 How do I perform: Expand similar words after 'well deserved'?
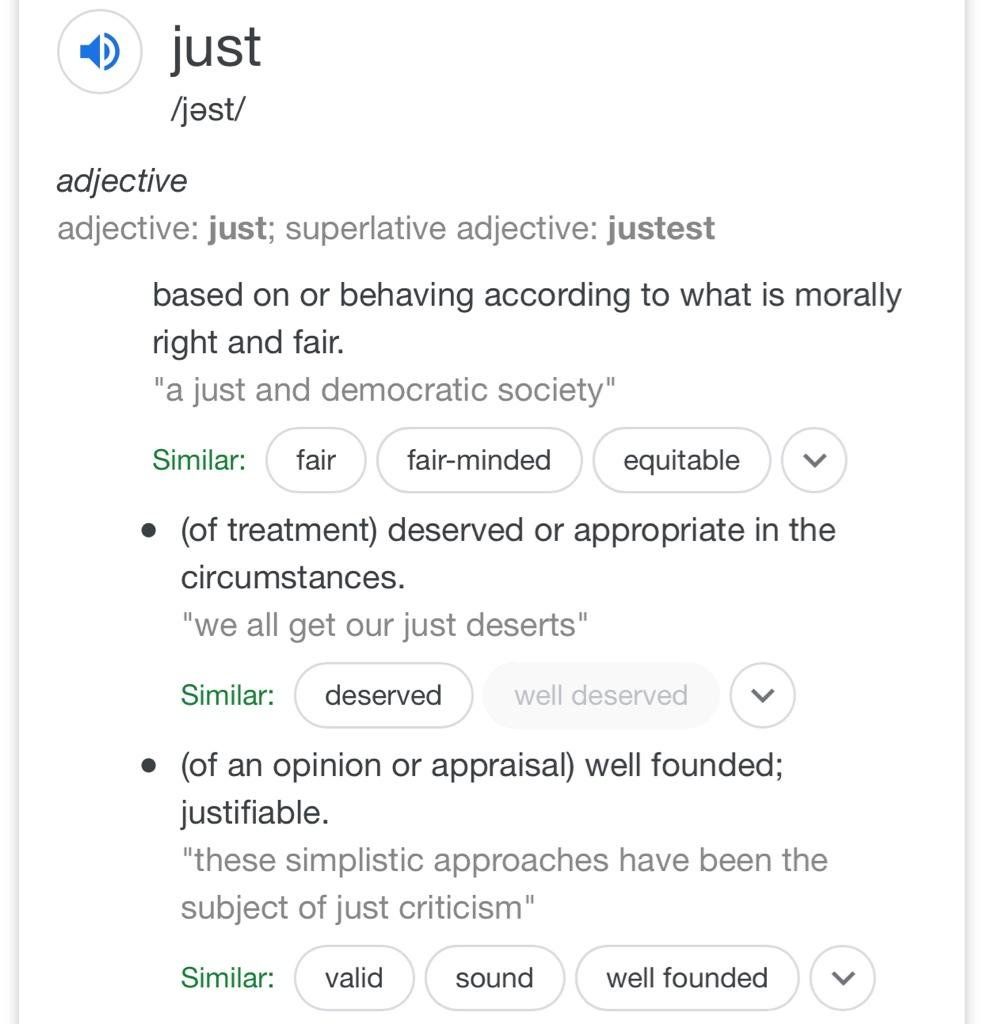(762, 695)
